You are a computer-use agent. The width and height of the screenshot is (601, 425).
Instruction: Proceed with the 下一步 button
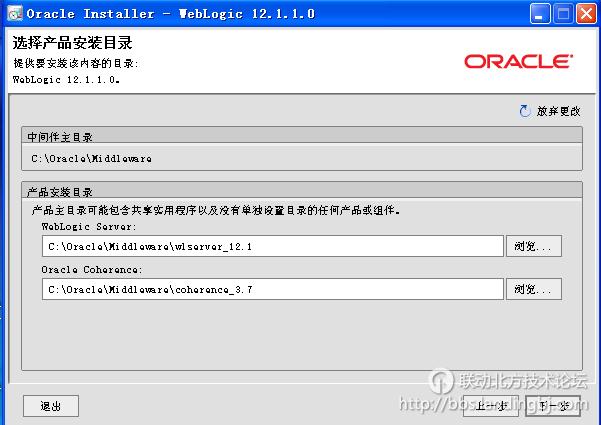pos(553,406)
